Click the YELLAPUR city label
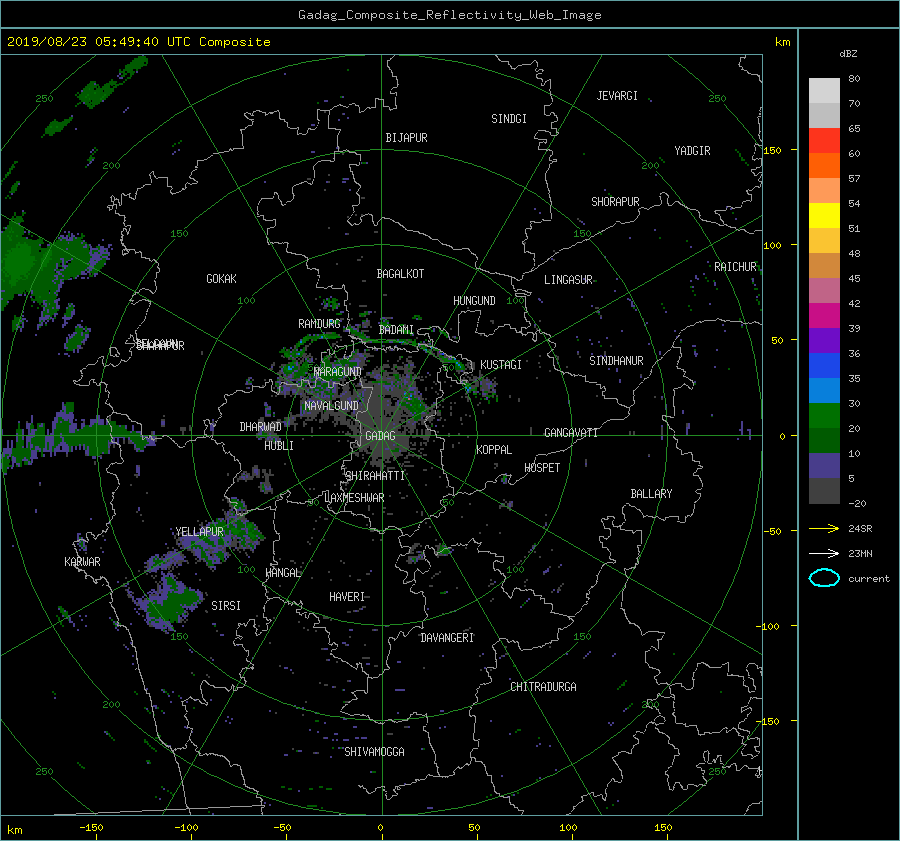This screenshot has width=900, height=841. [199, 532]
